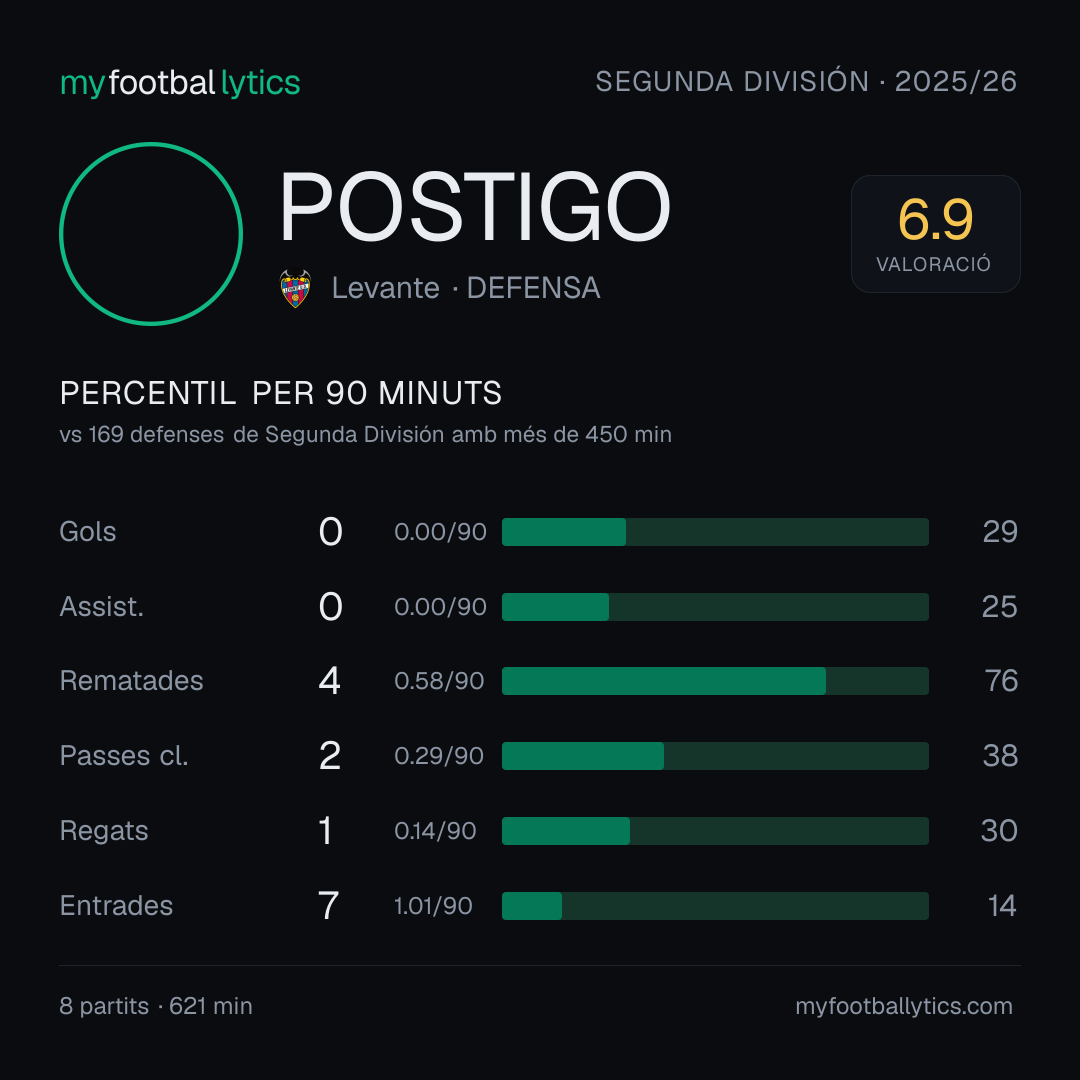Click the Percentil per 90 minuts heading
Image resolution: width=1080 pixels, height=1080 pixels.
[x=280, y=393]
